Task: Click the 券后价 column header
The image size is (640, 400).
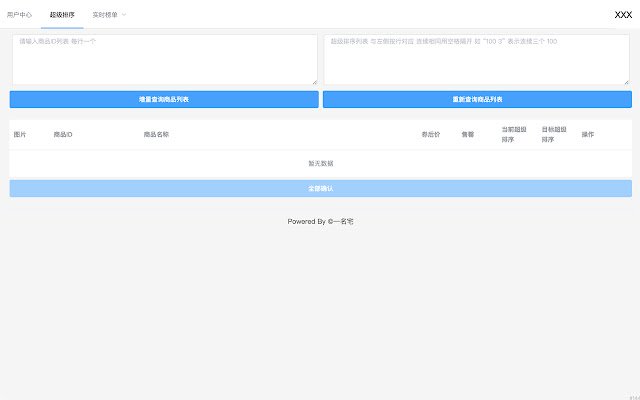Action: (431, 134)
